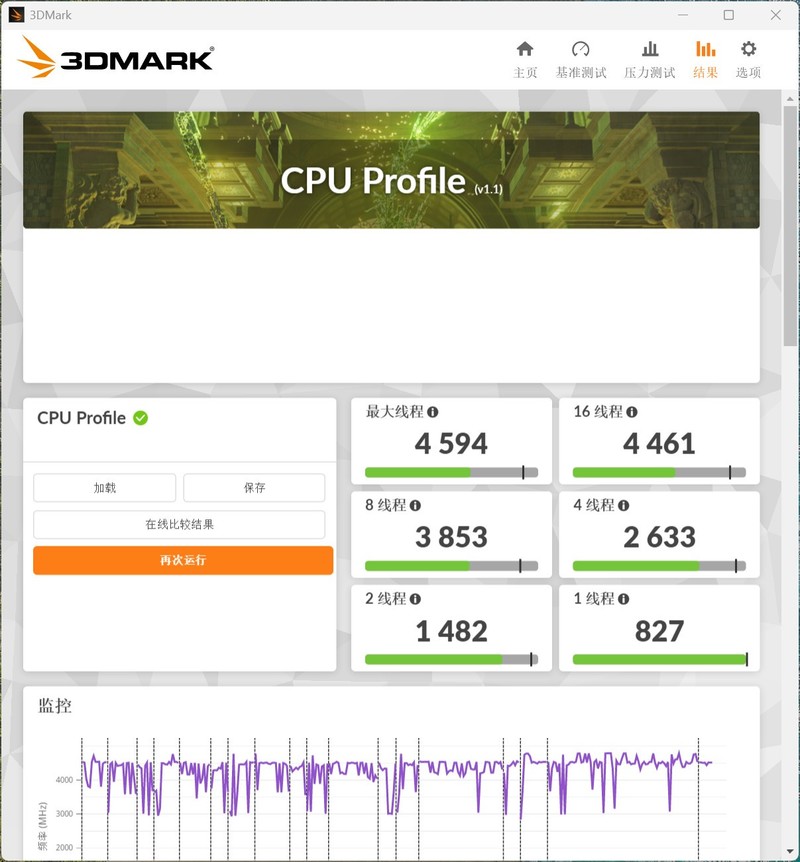Click the 3DMark app icon in title bar
Screen dimensions: 800x862
[16, 15]
